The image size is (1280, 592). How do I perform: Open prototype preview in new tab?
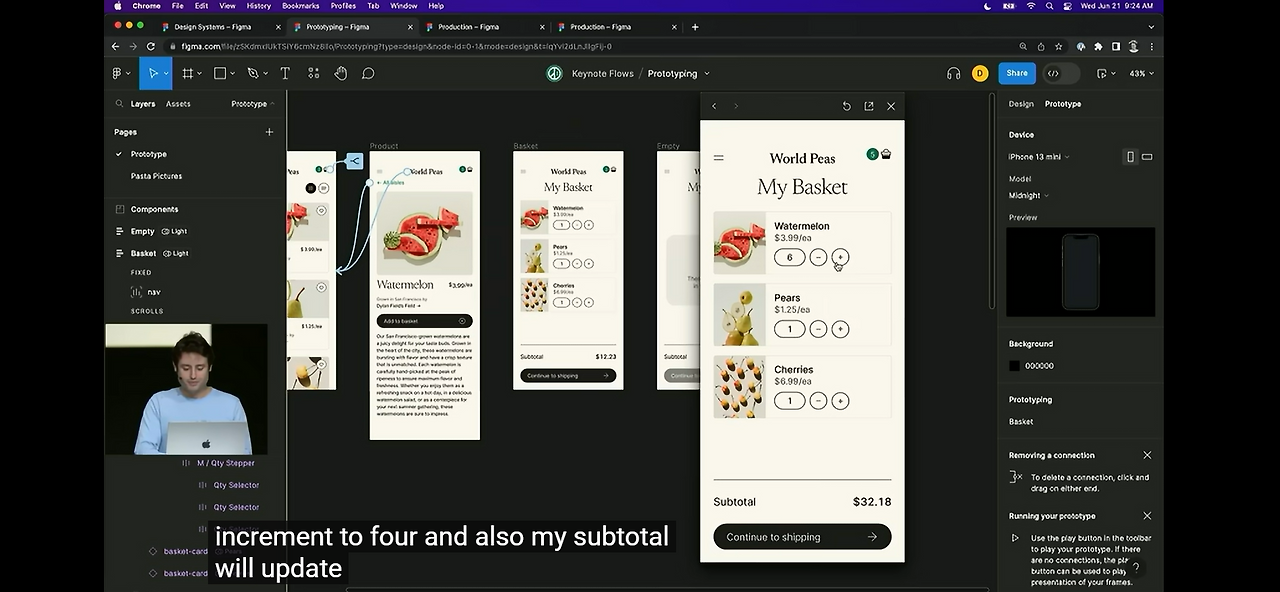tap(869, 106)
